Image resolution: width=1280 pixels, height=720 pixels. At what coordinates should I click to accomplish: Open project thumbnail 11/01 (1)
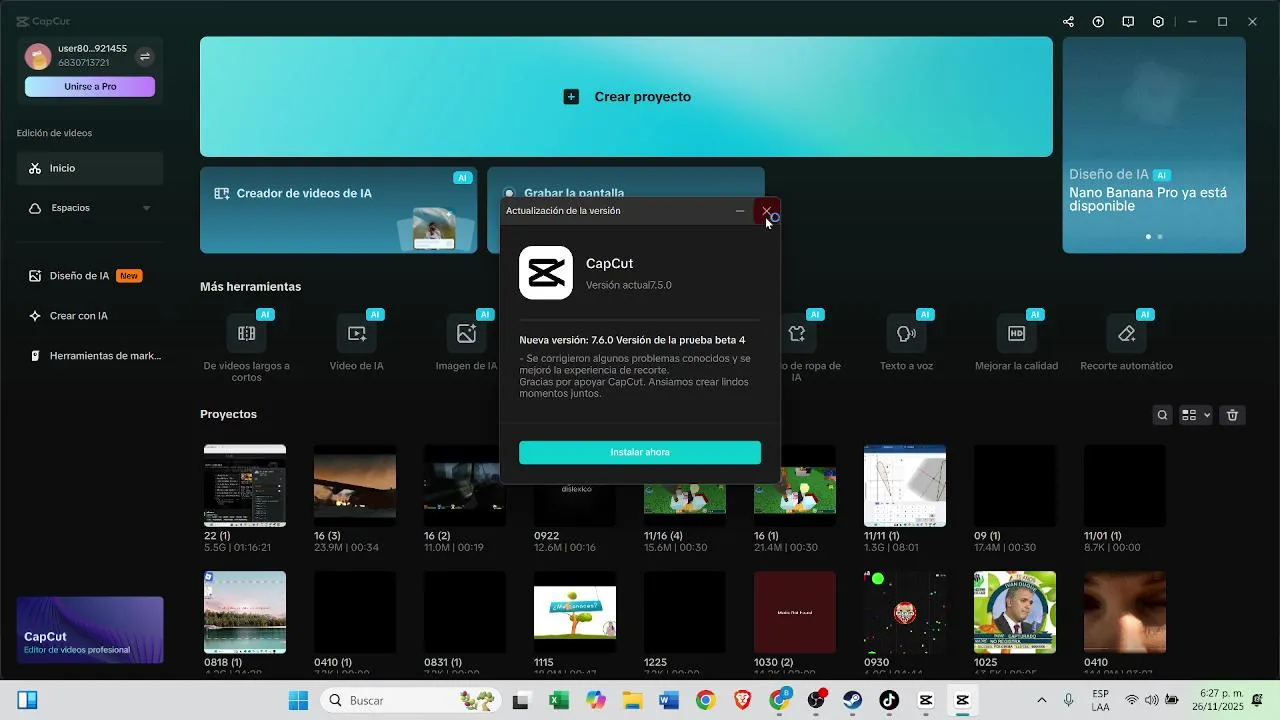click(1125, 486)
